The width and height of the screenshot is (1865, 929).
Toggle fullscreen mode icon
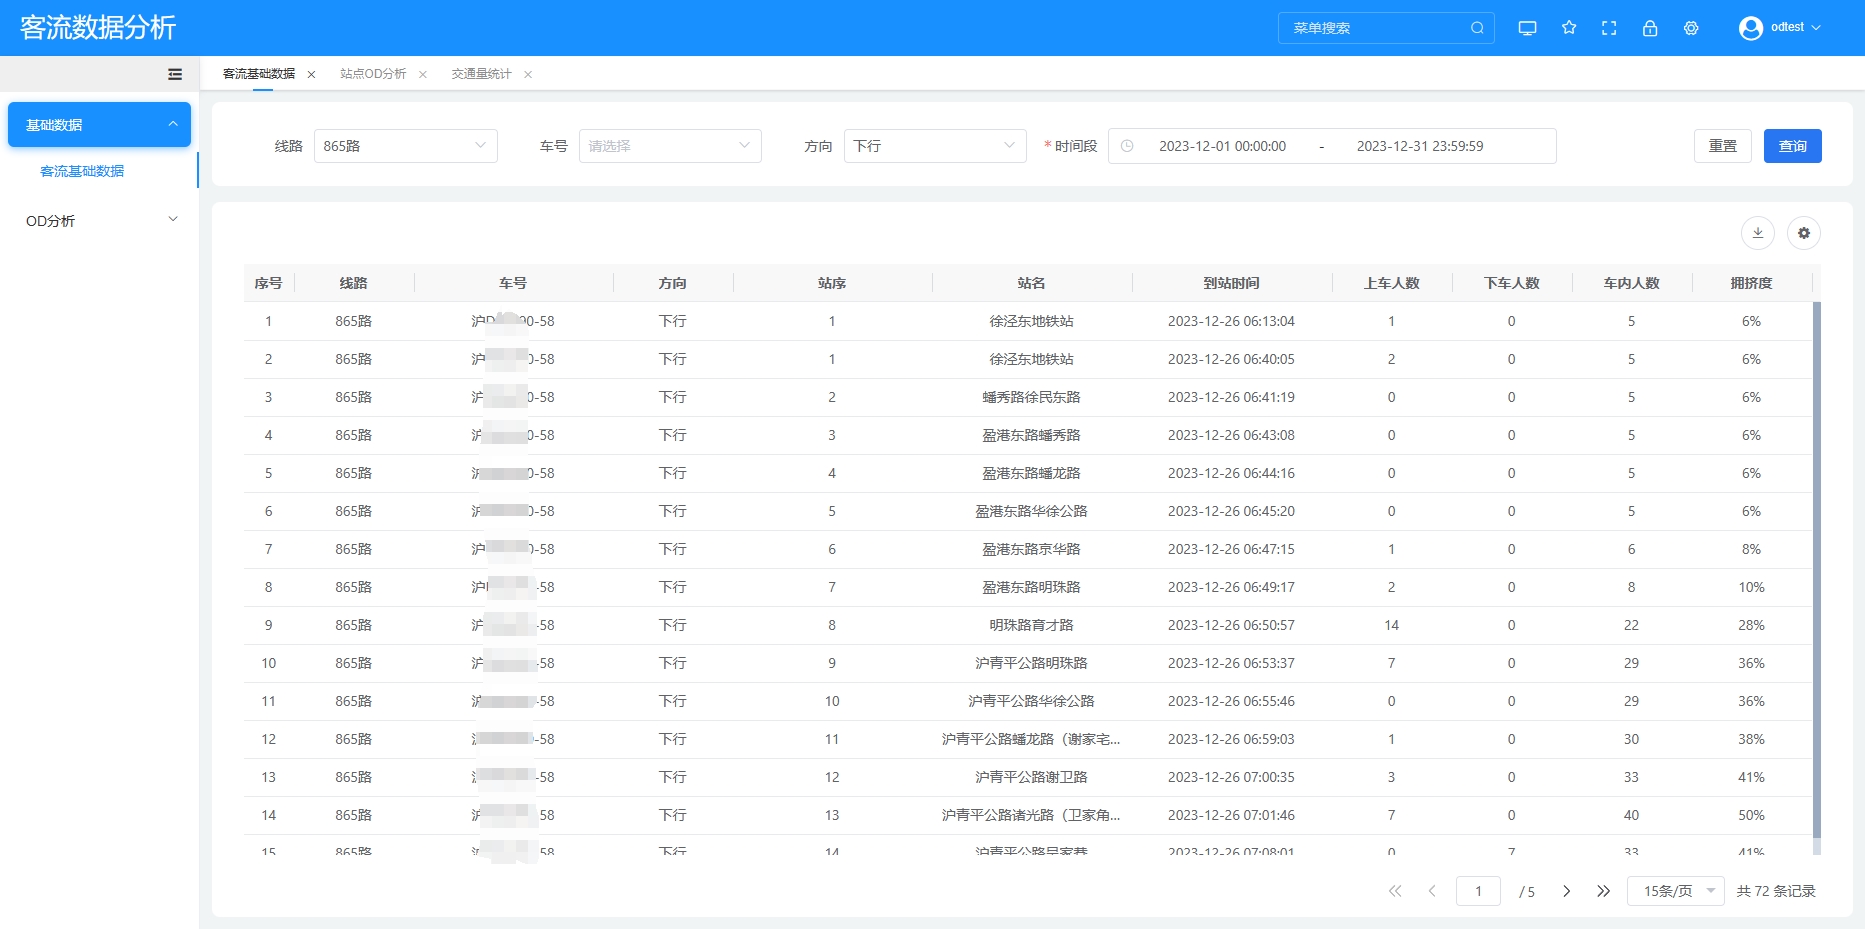tap(1609, 28)
